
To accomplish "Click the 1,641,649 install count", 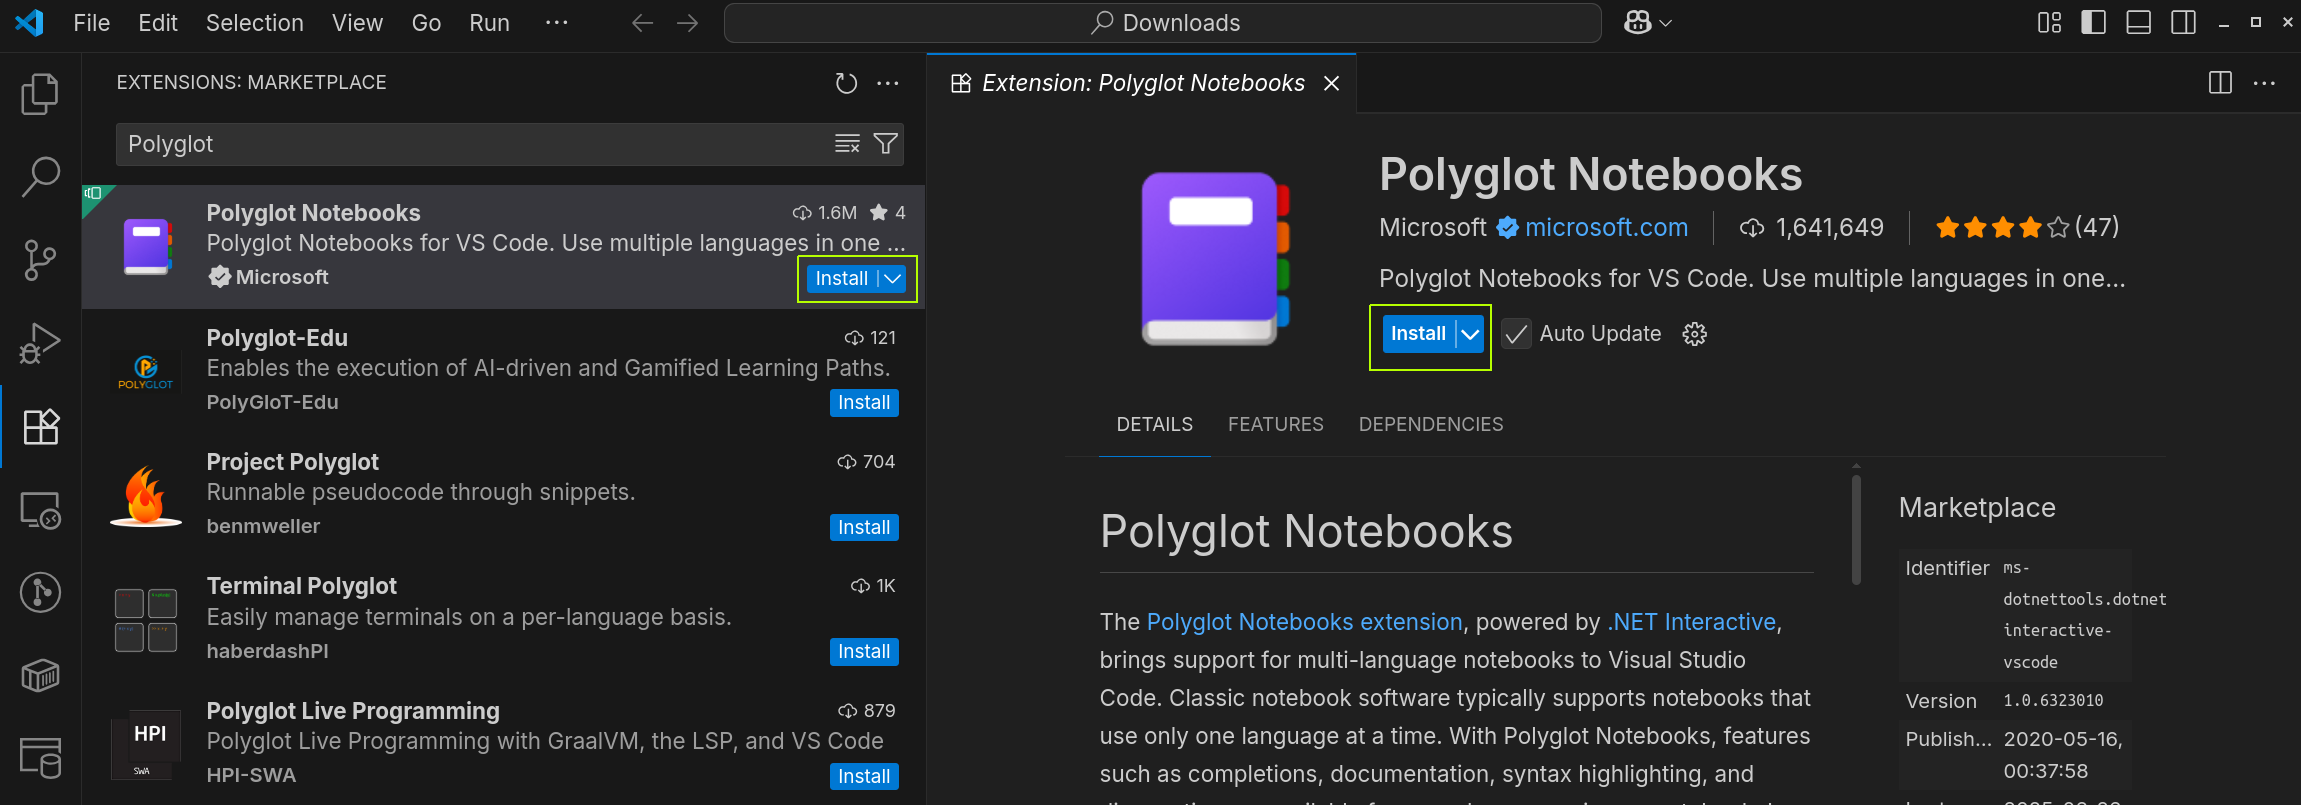I will click(1811, 228).
